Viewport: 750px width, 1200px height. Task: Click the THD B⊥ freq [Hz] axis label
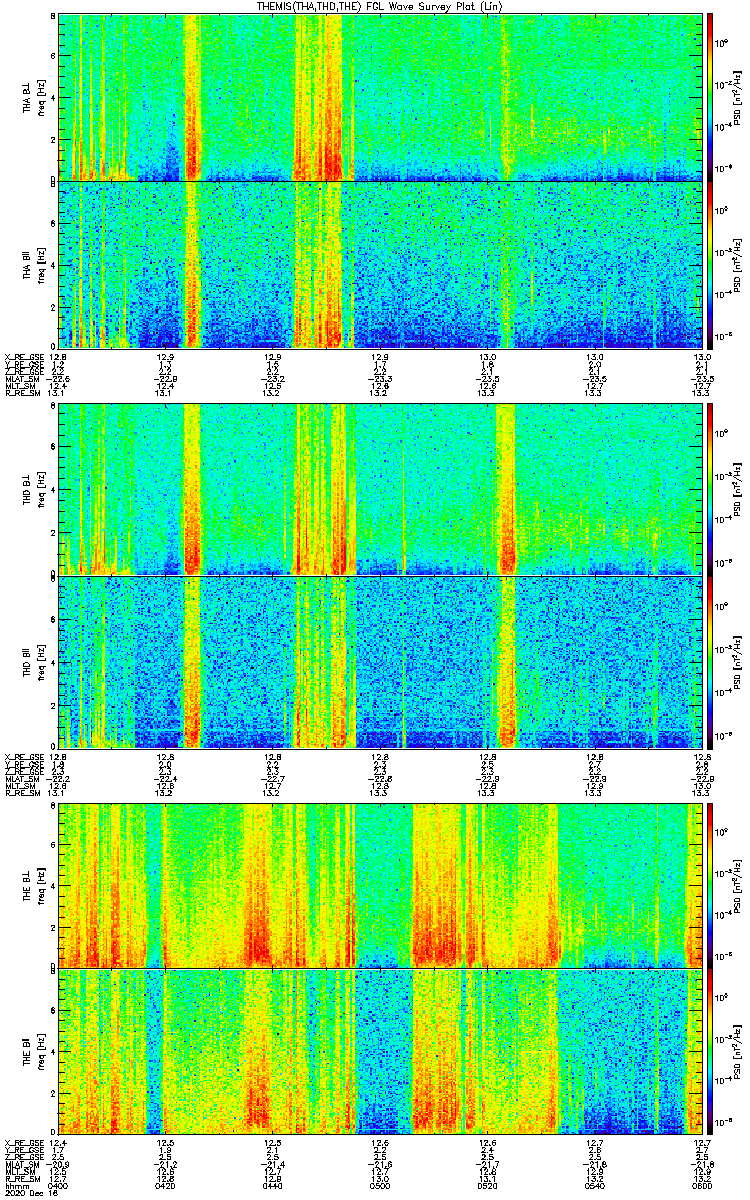[38, 490]
